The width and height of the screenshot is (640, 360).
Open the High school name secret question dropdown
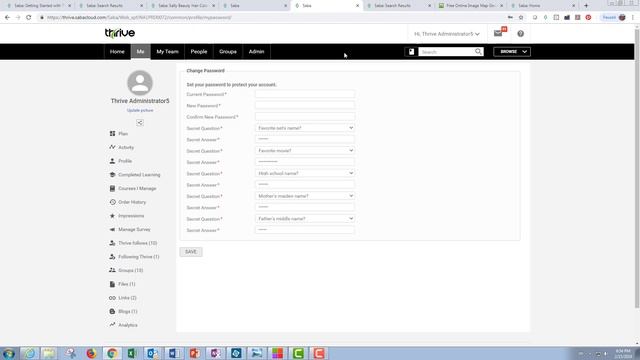(x=305, y=173)
